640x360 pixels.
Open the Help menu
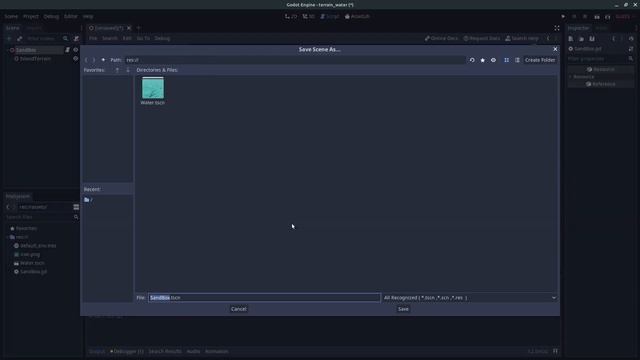88,16
